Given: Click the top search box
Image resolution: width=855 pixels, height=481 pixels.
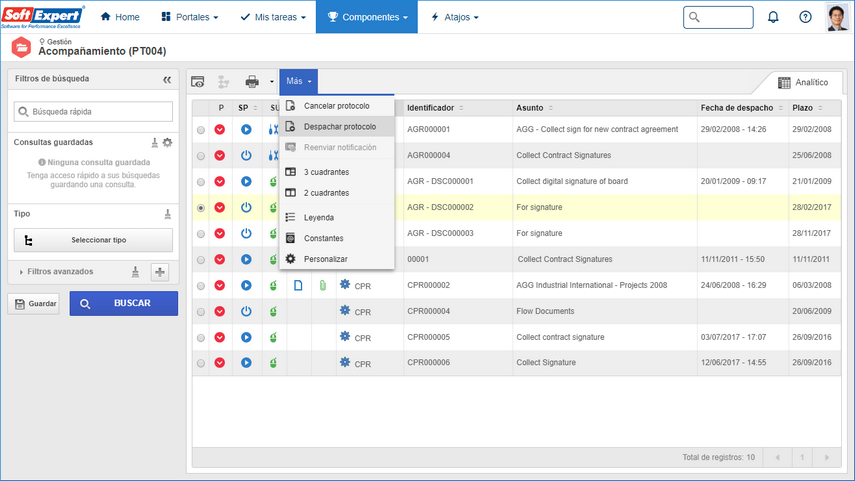Looking at the screenshot, I should 718,17.
